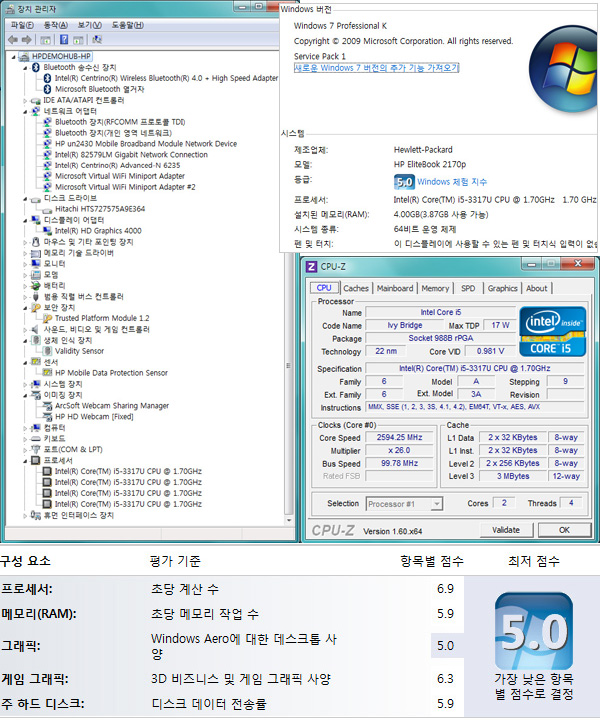The width and height of the screenshot is (600, 720).
Task: Click the monitor category icon
Action: coord(36,264)
